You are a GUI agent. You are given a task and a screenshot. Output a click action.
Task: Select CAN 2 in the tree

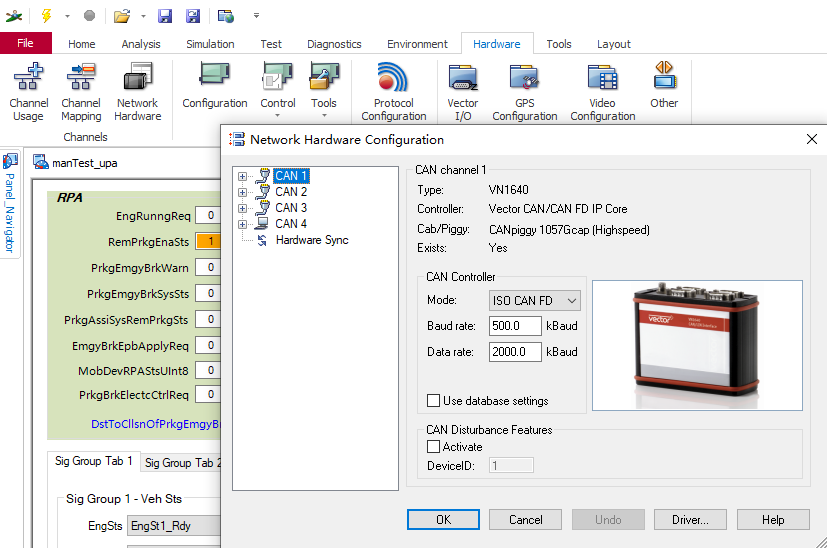[291, 192]
